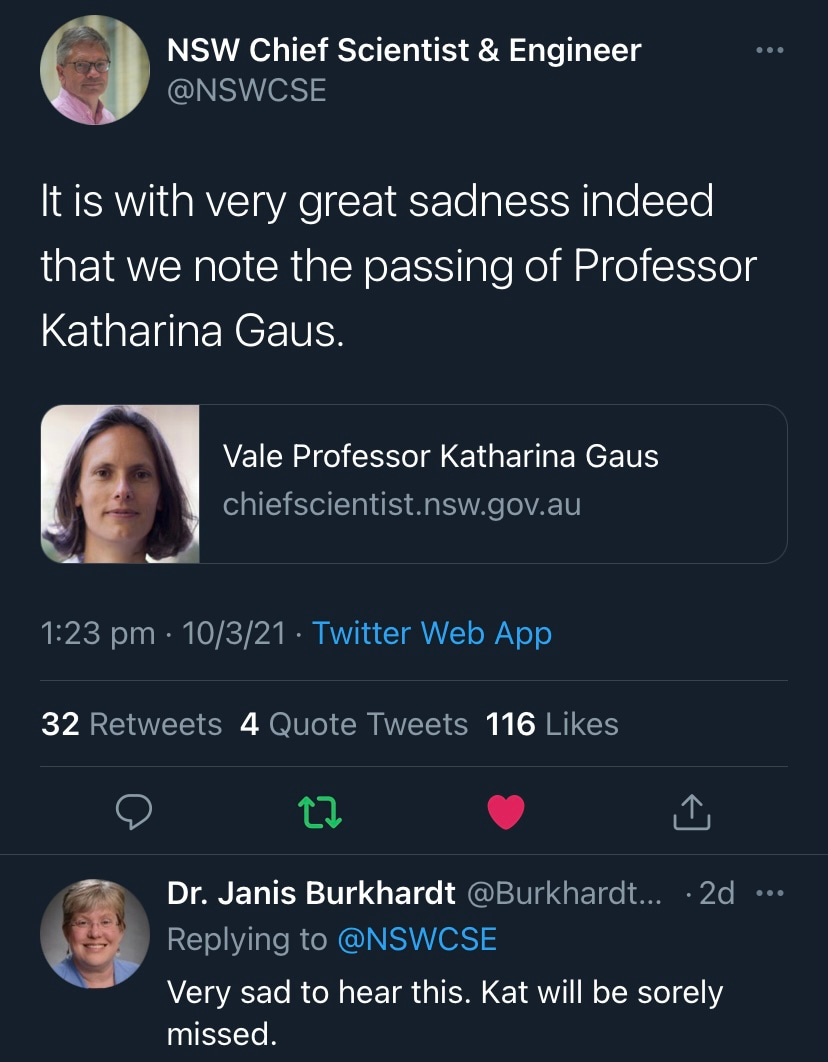Unlike the tweet via red heart
The height and width of the screenshot is (1062, 828).
[505, 814]
